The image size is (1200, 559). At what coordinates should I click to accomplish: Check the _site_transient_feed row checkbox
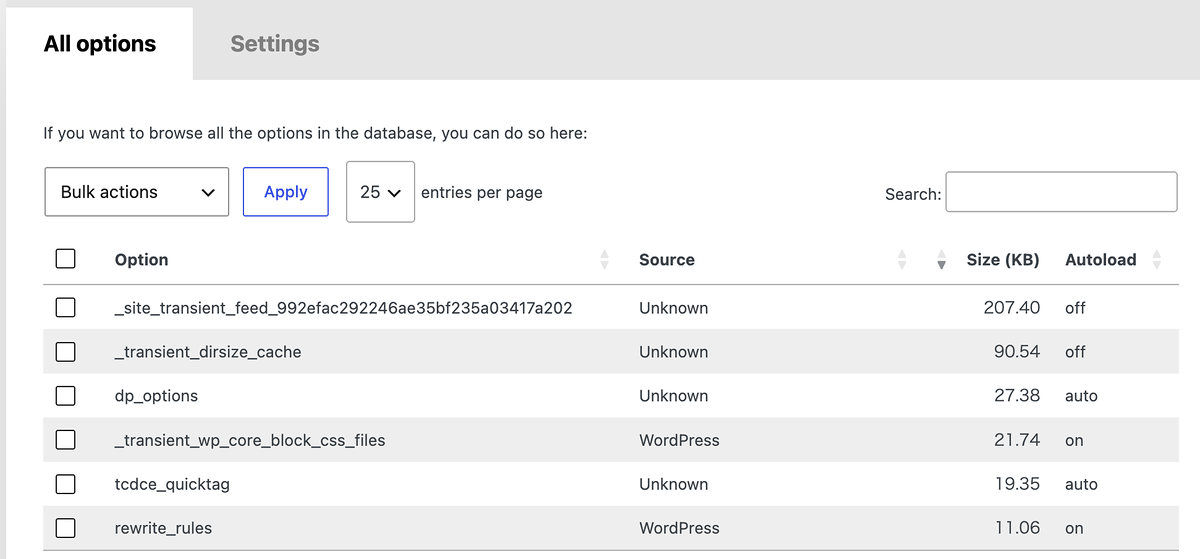66,308
